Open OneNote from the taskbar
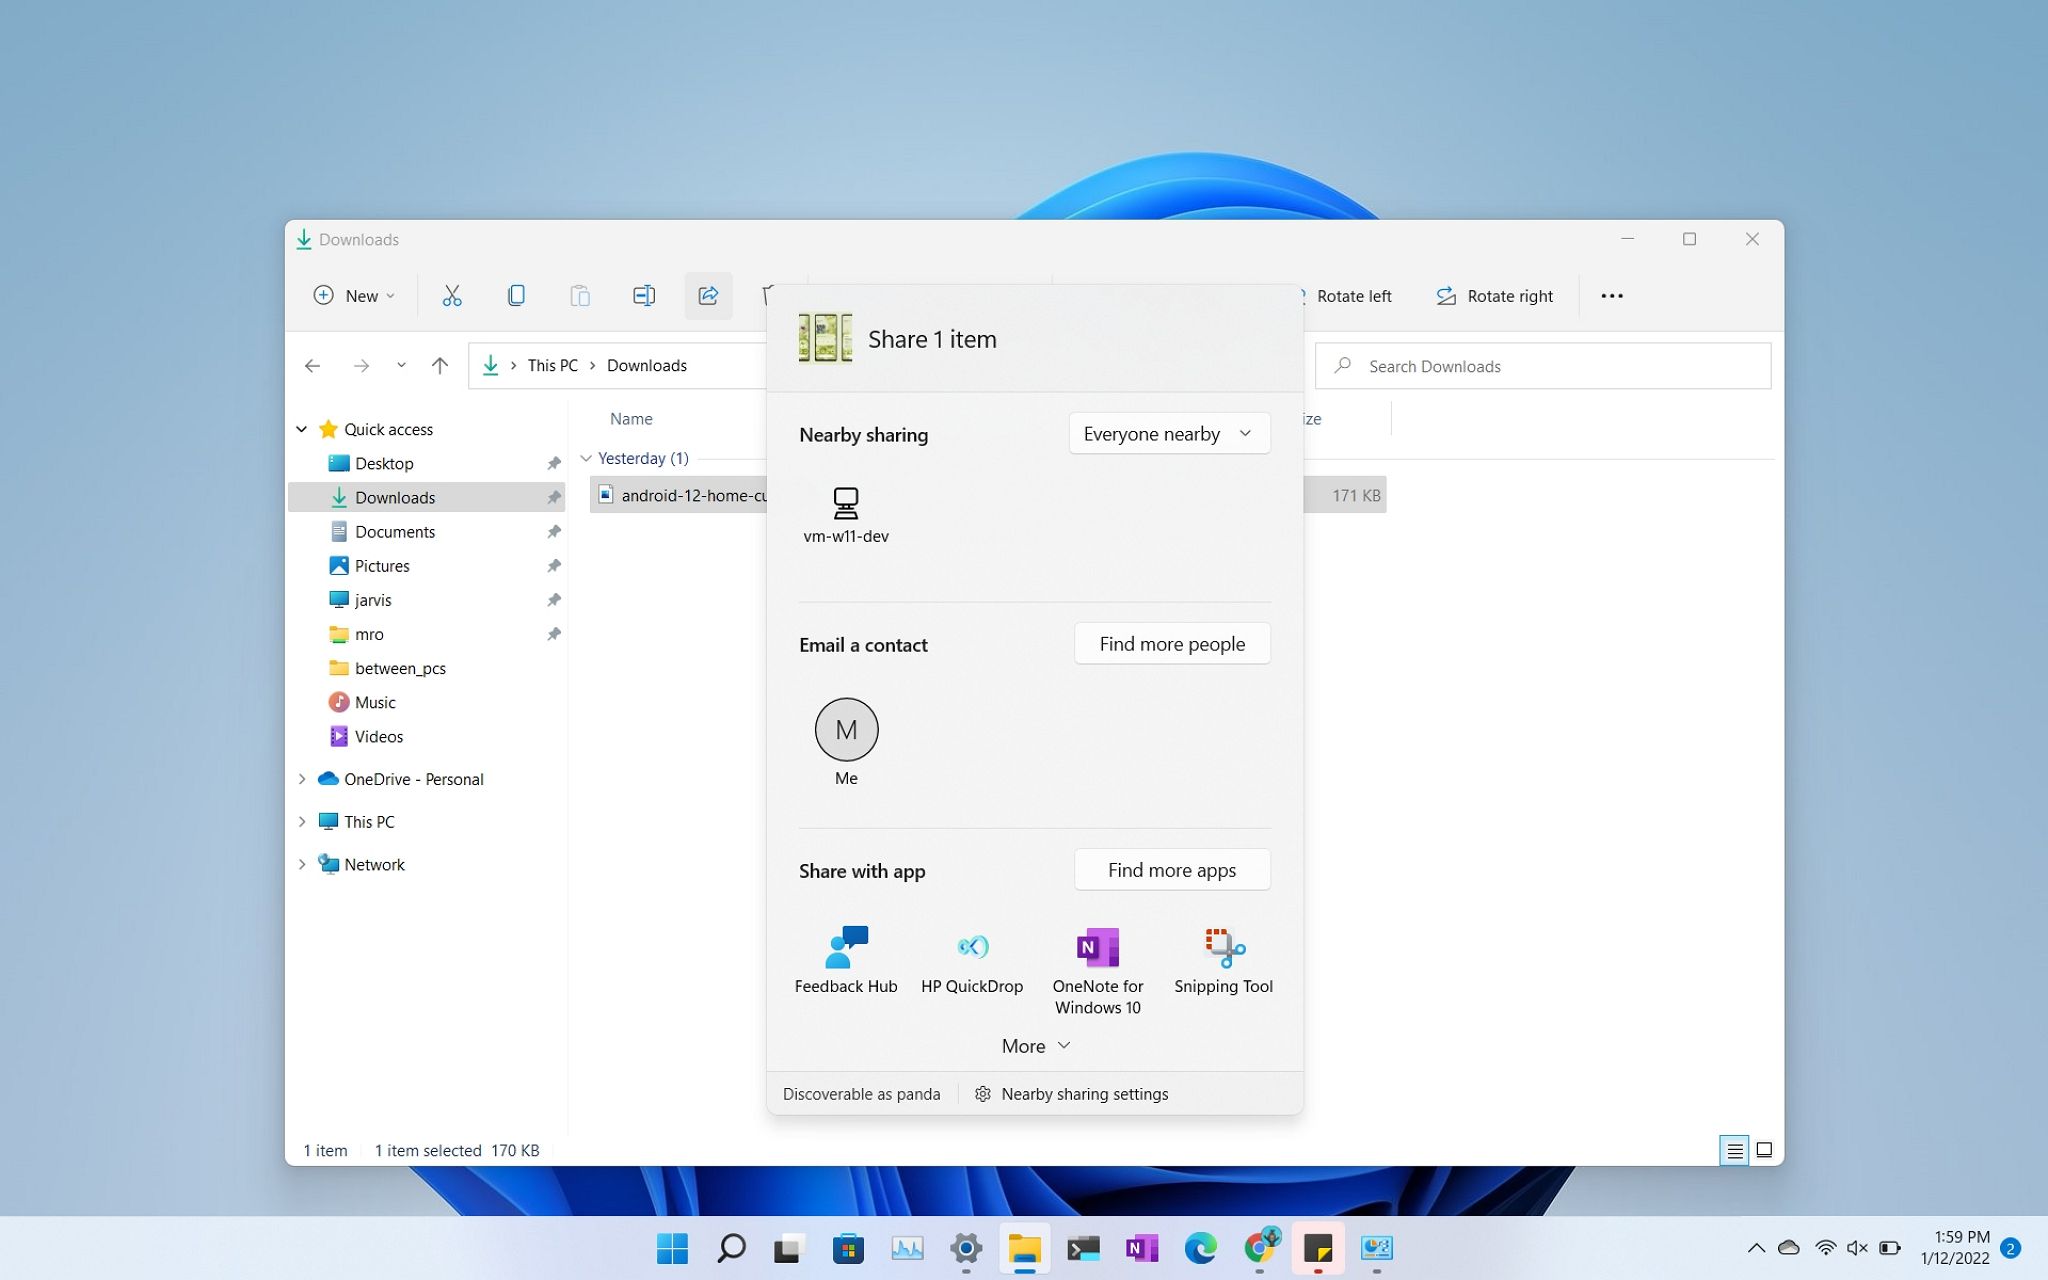Image resolution: width=2048 pixels, height=1280 pixels. (x=1142, y=1248)
